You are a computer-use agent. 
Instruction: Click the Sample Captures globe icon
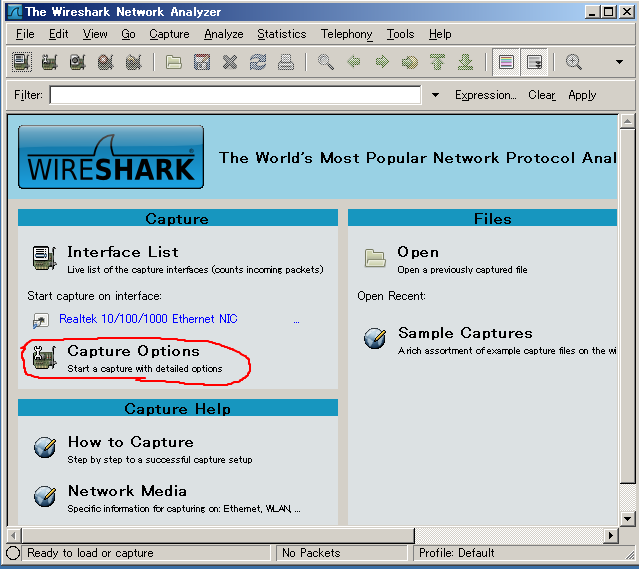click(375, 338)
